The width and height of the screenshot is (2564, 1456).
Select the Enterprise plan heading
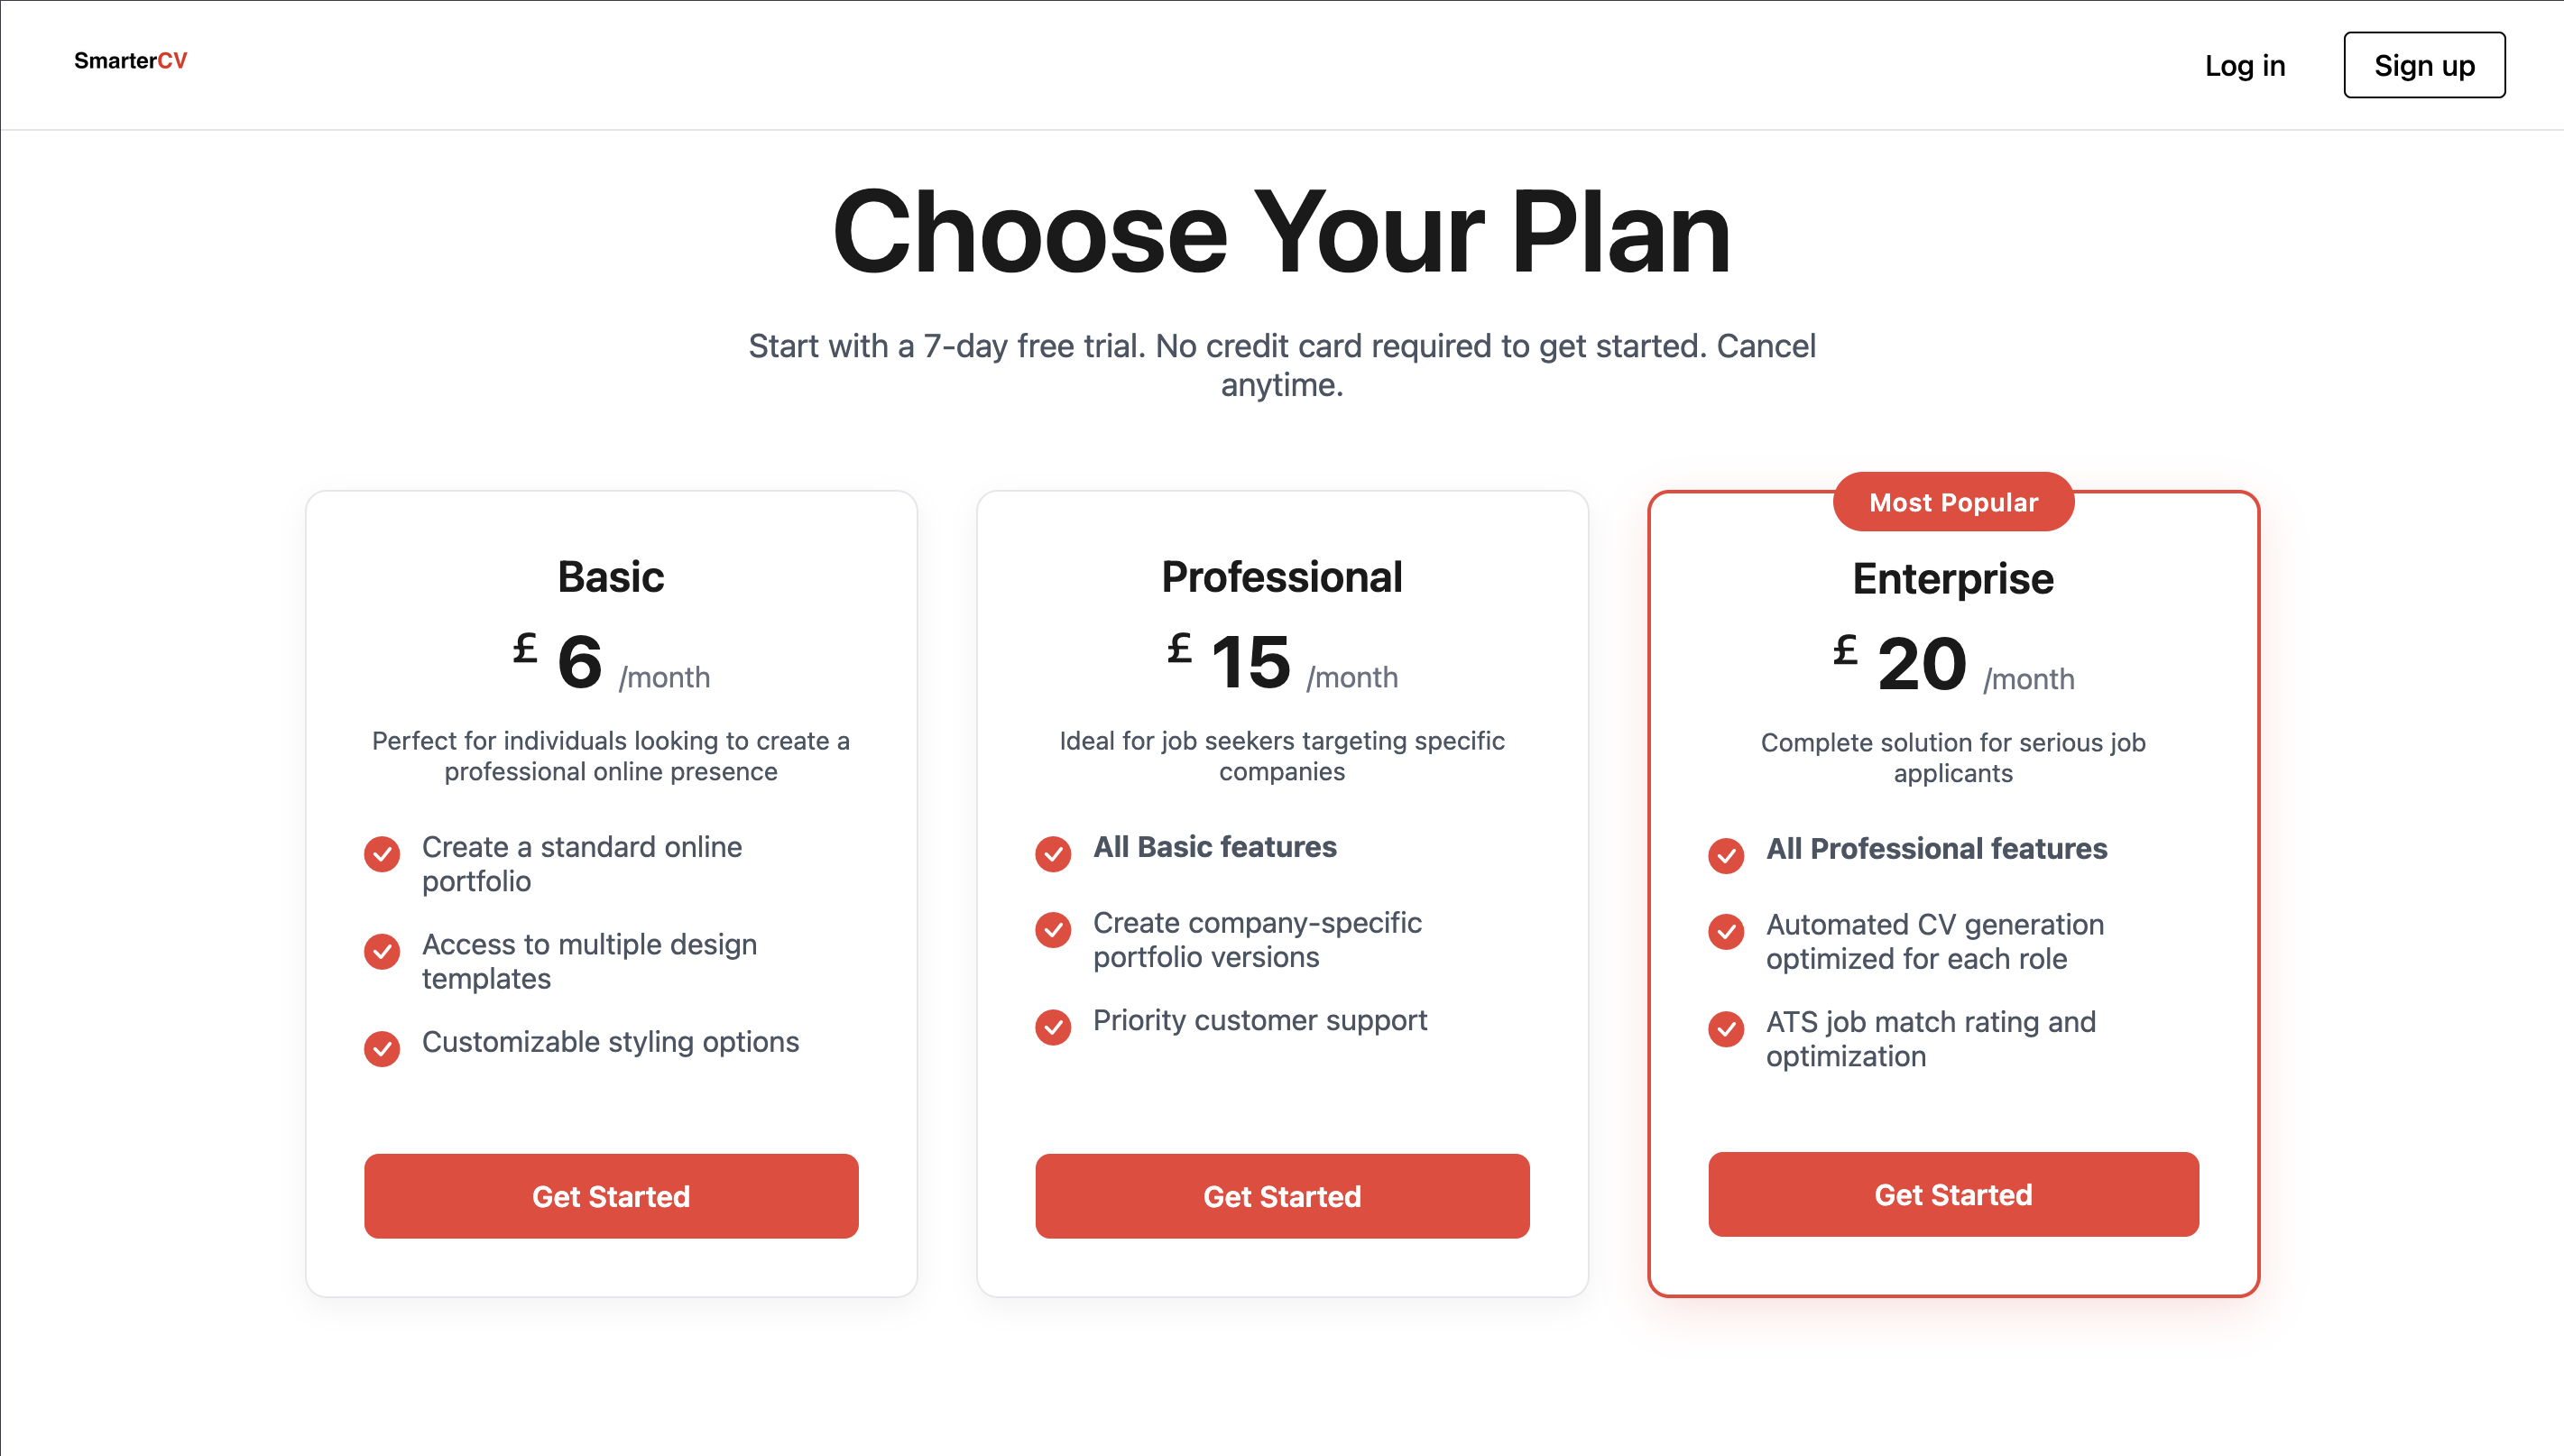click(x=1953, y=579)
